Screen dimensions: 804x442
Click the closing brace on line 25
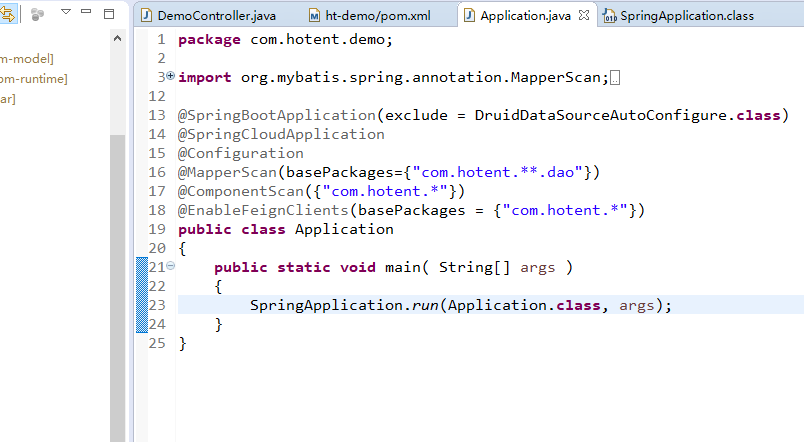pos(183,343)
